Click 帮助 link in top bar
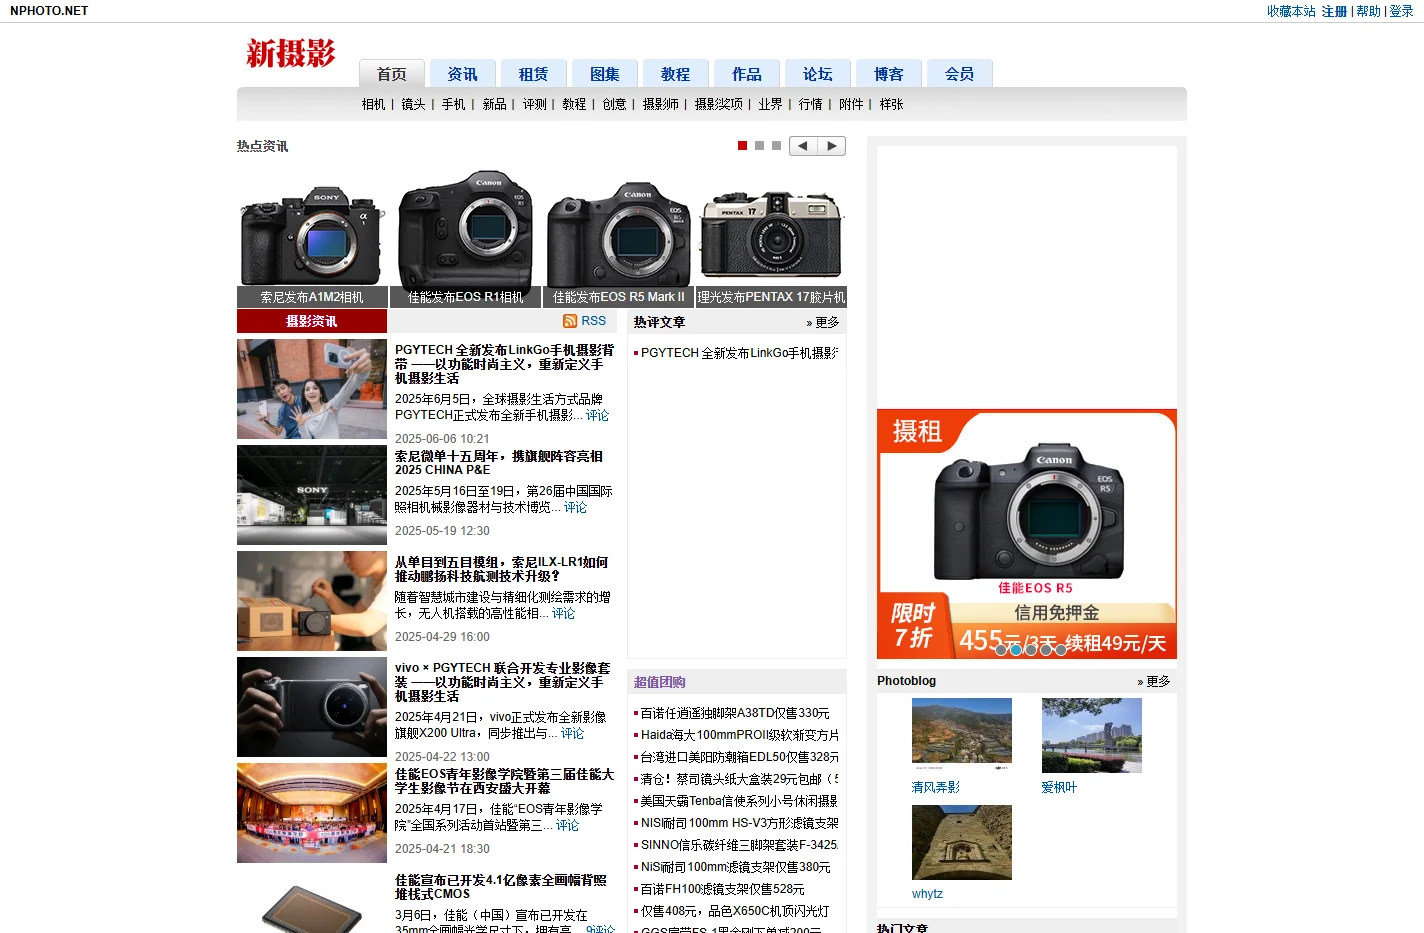Viewport: 1424px width, 933px height. tap(1368, 11)
